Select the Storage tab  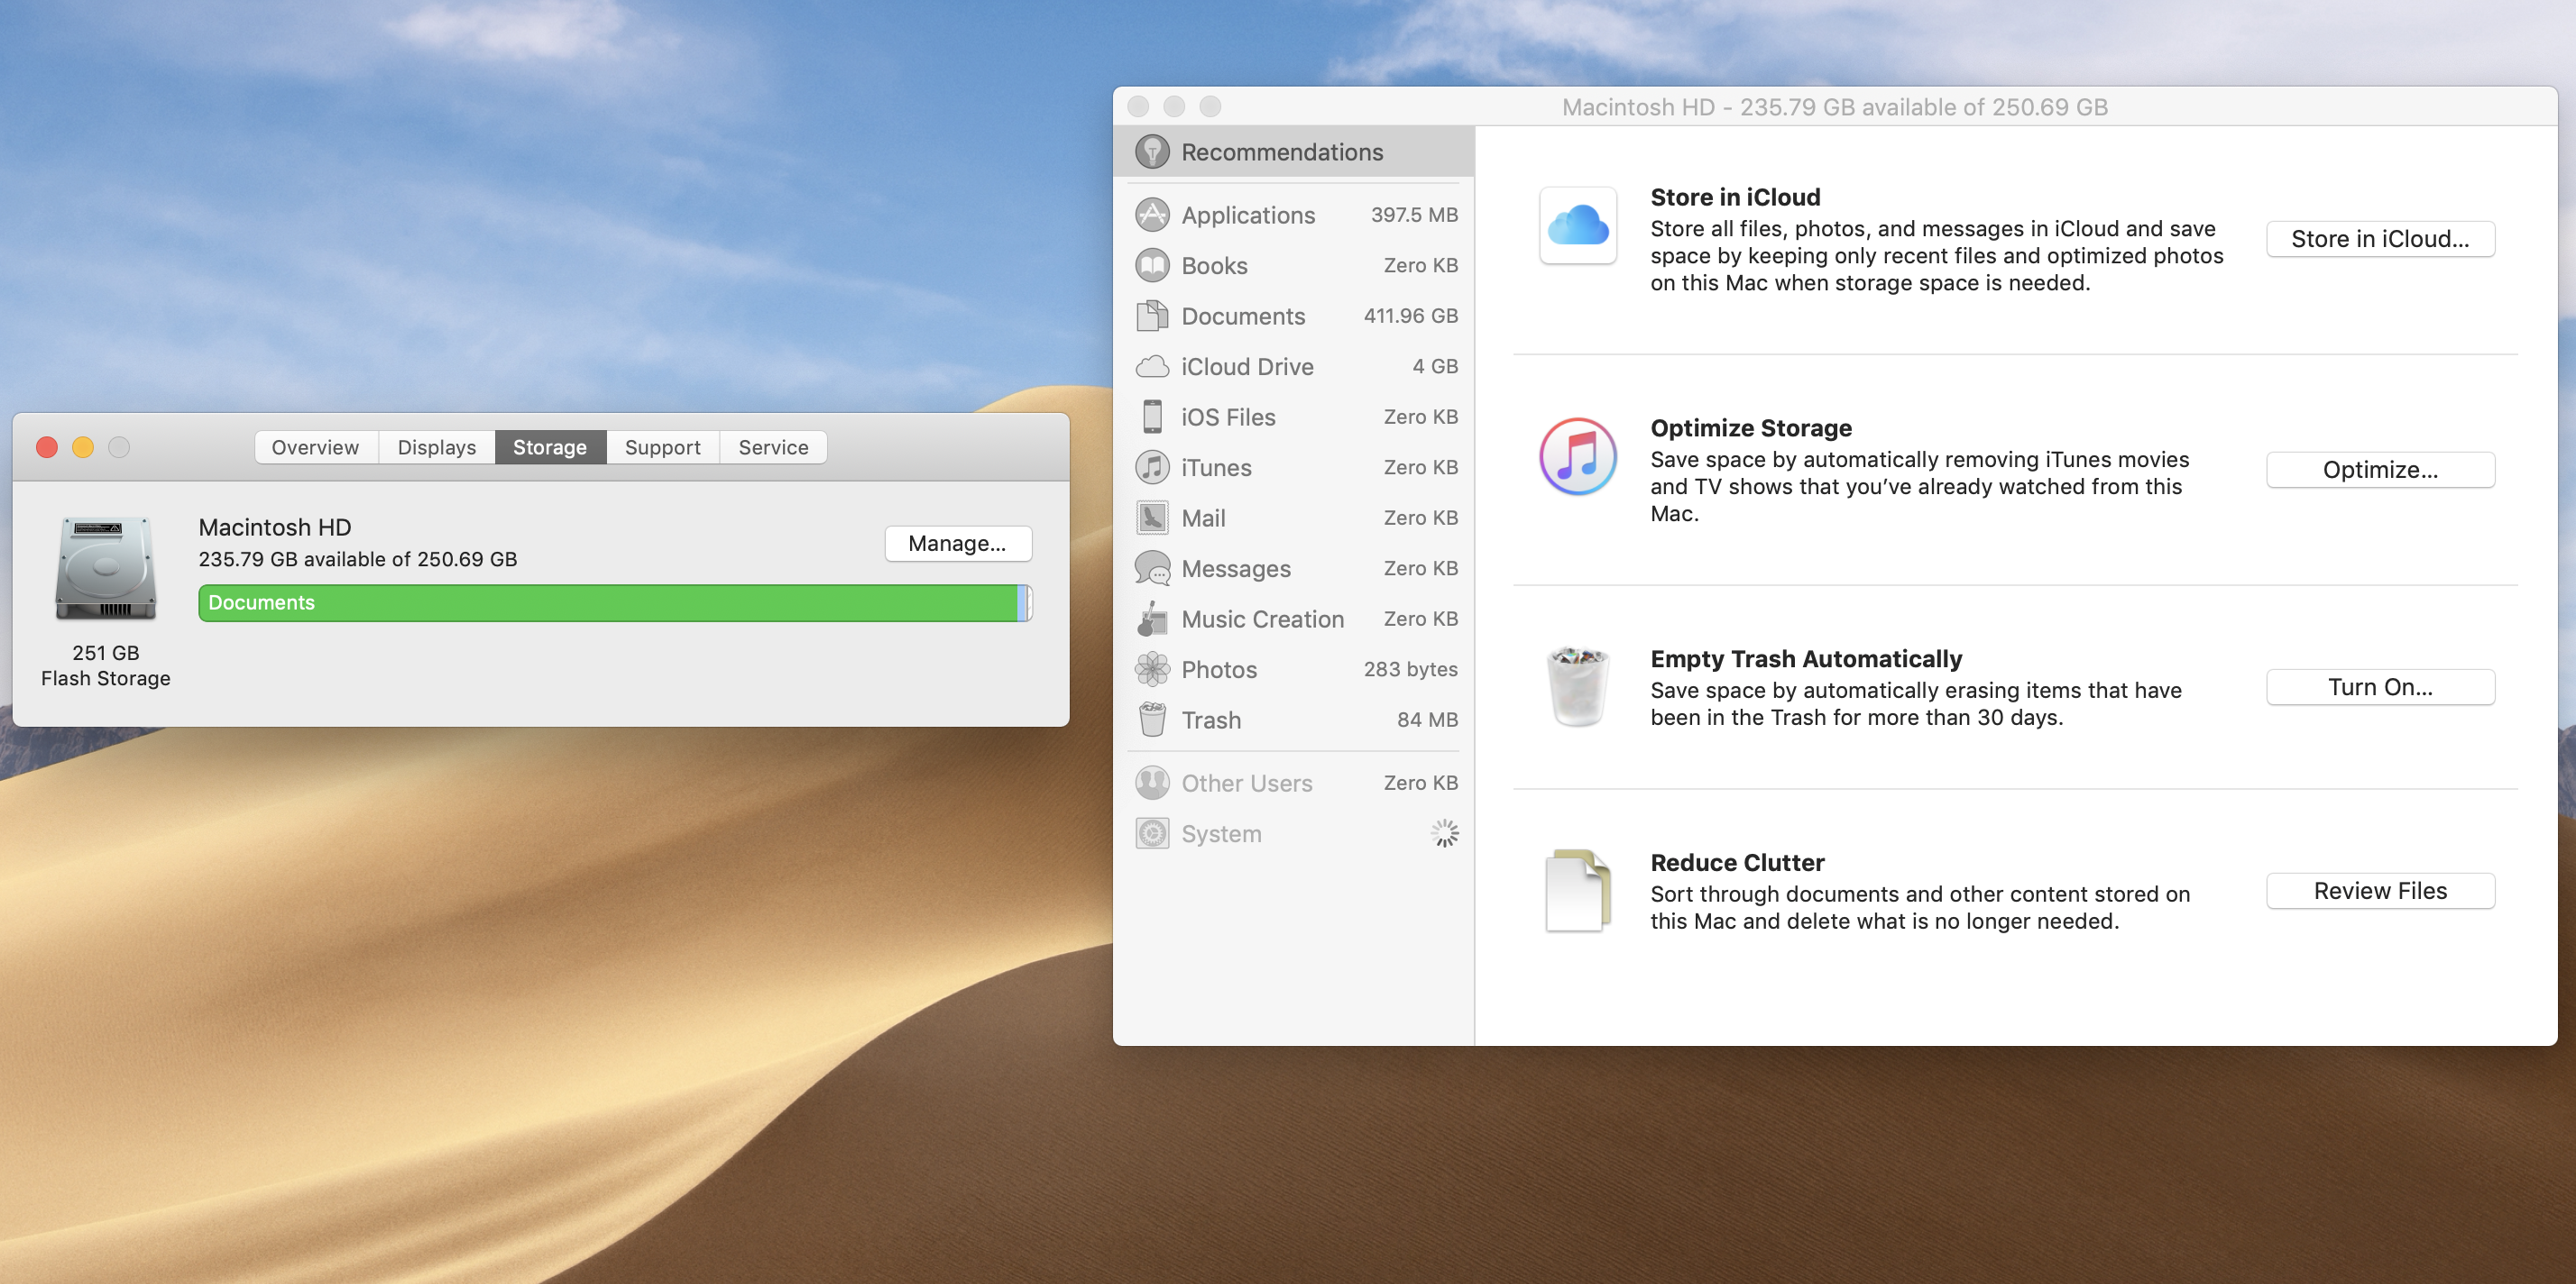click(550, 447)
